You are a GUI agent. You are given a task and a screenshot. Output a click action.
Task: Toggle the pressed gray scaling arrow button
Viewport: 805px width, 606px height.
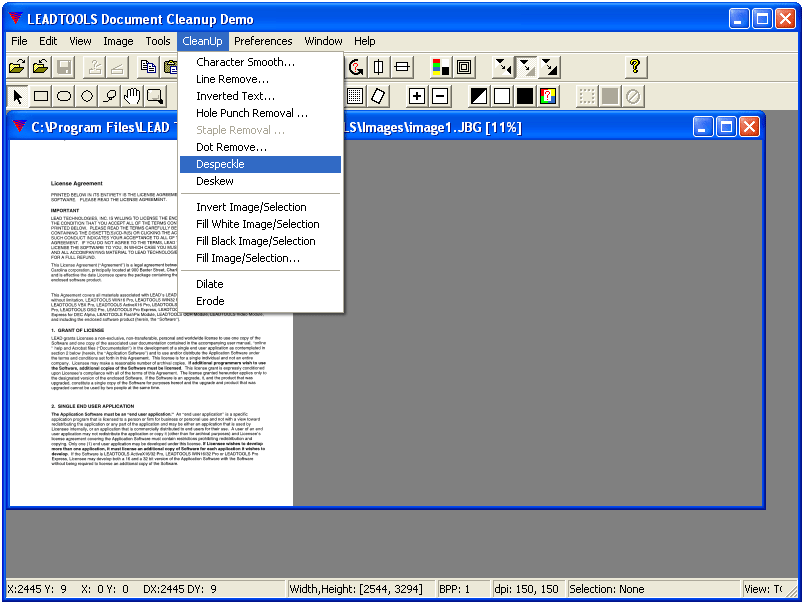(526, 67)
